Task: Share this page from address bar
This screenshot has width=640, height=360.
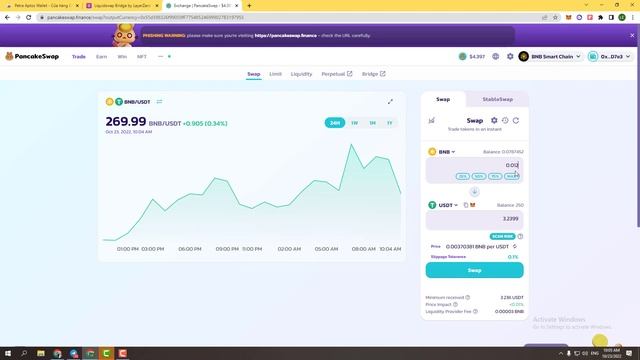Action: (x=544, y=18)
